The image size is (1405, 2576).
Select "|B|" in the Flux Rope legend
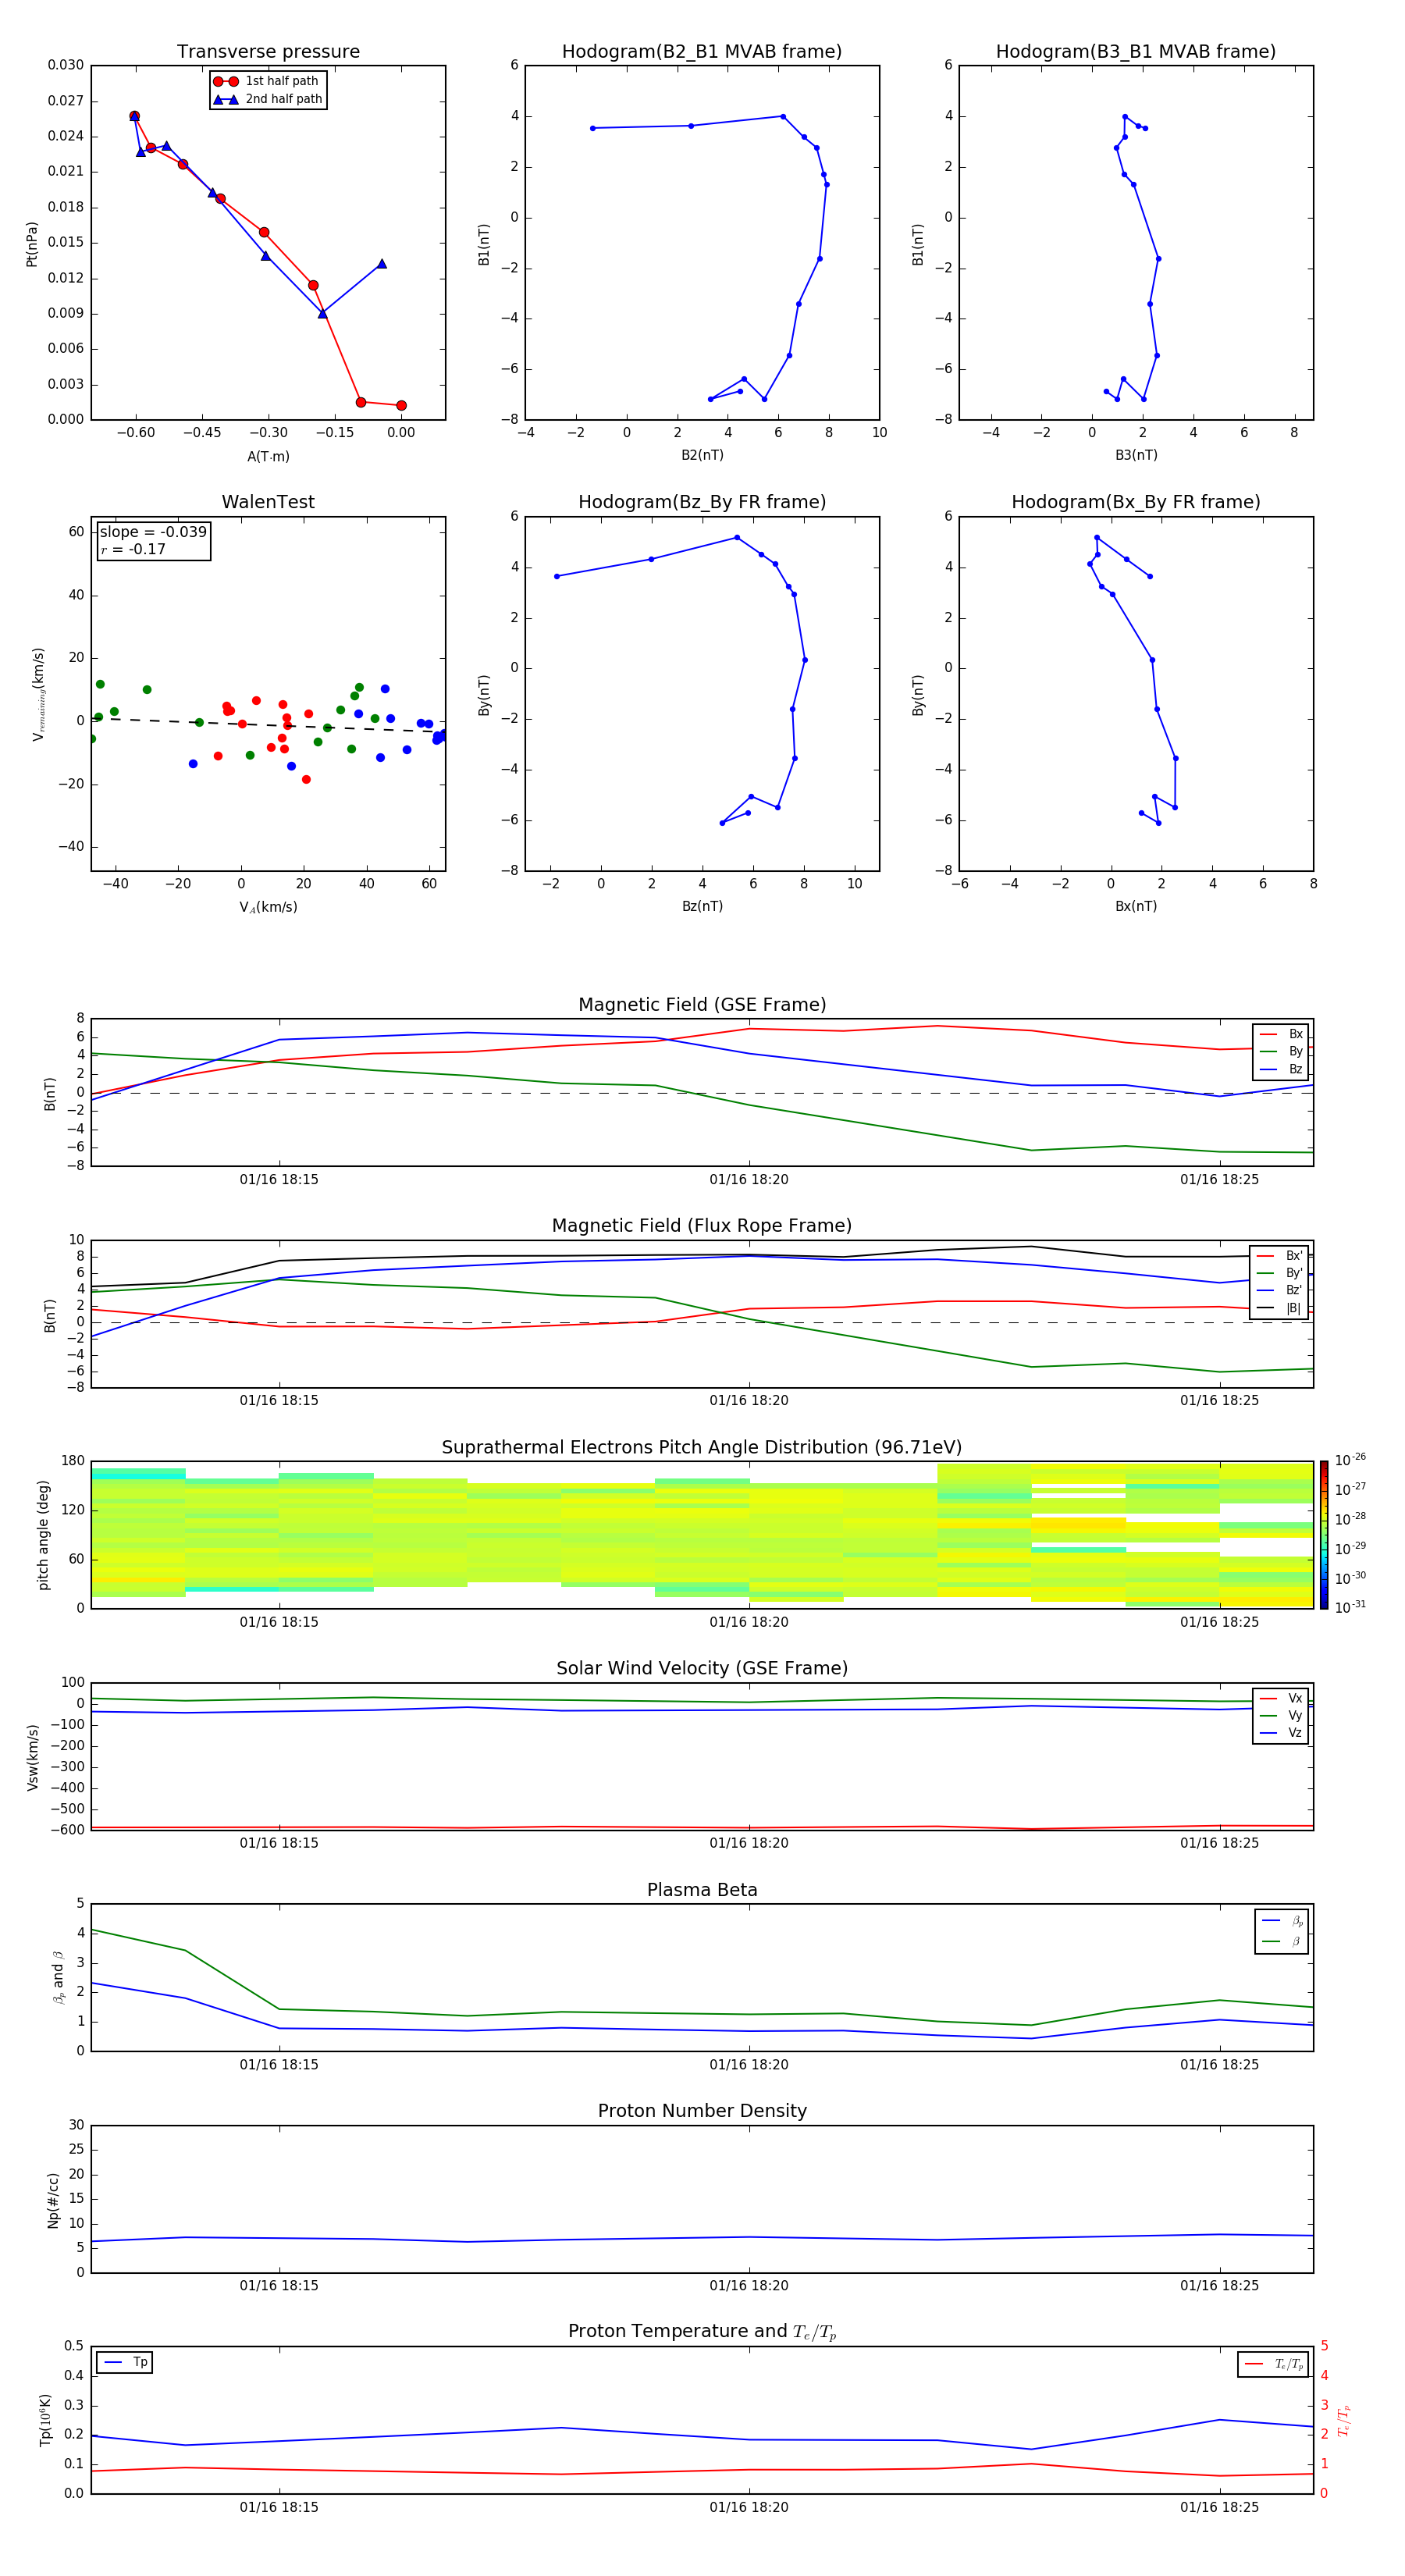[x=1280, y=1308]
